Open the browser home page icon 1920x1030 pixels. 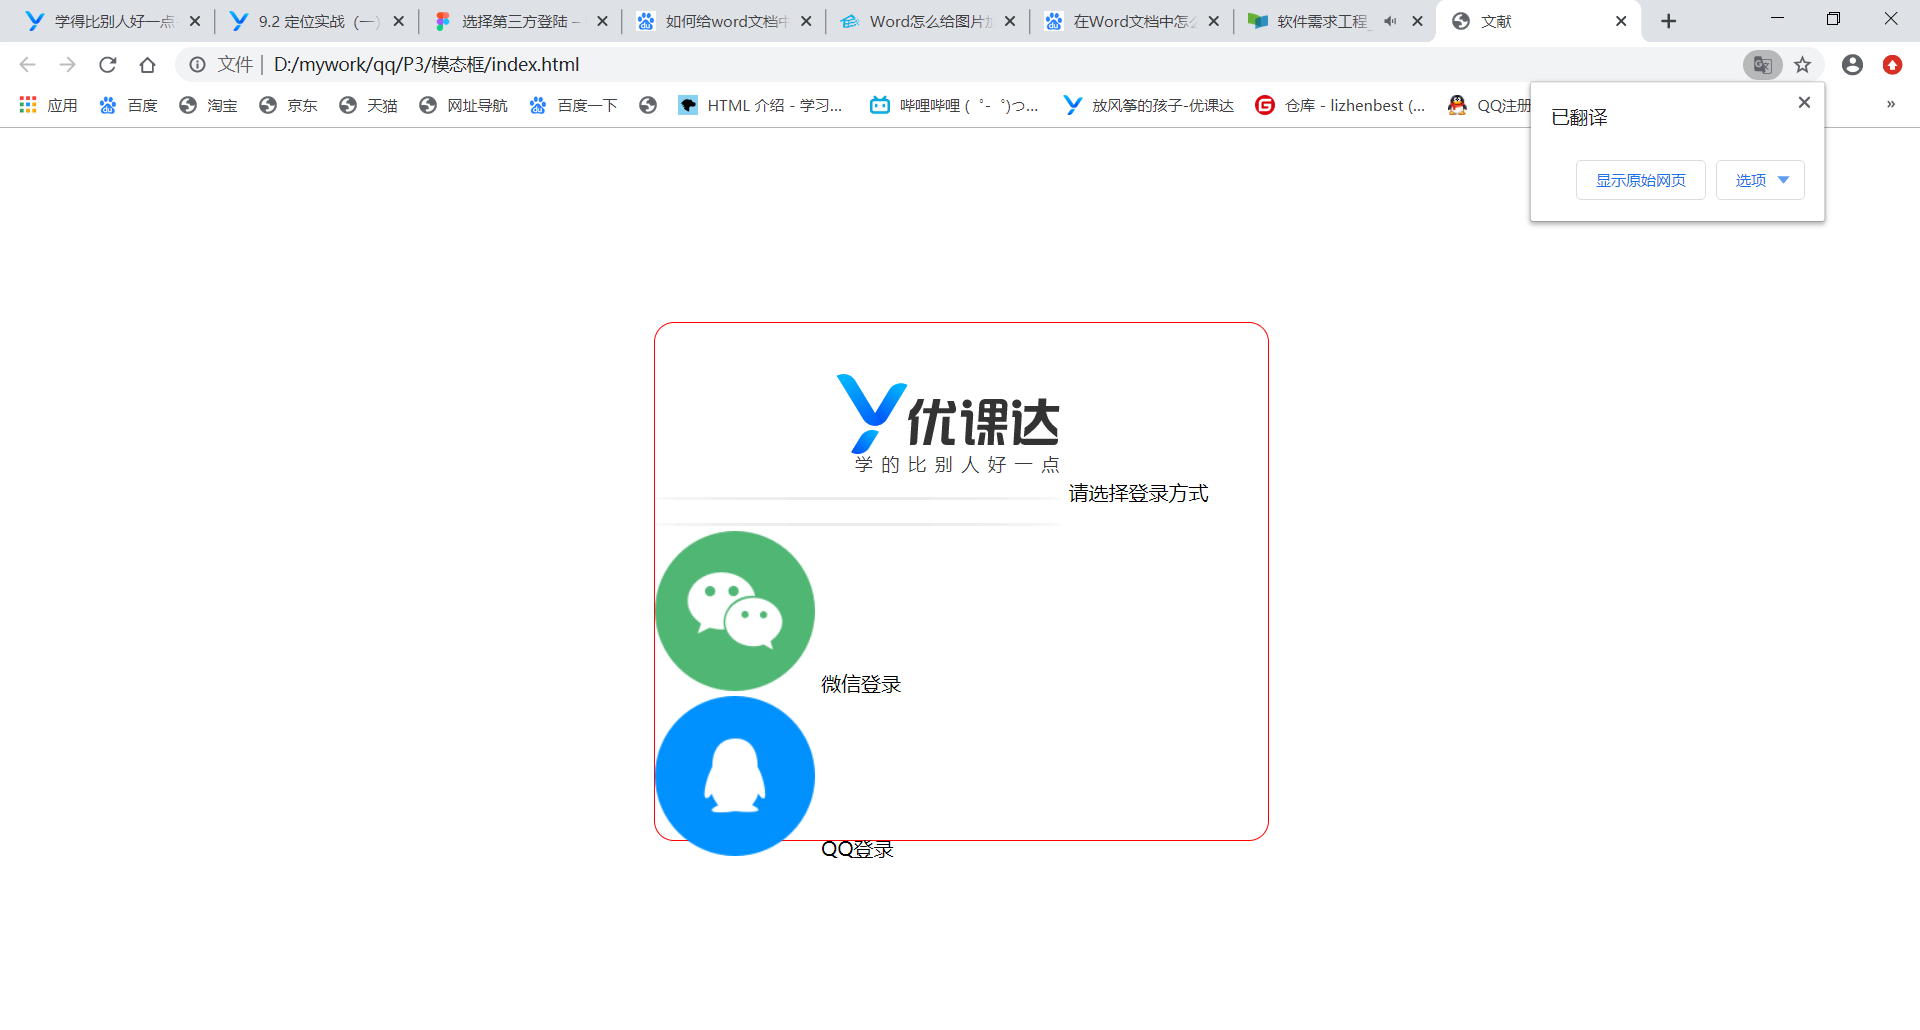click(x=147, y=65)
